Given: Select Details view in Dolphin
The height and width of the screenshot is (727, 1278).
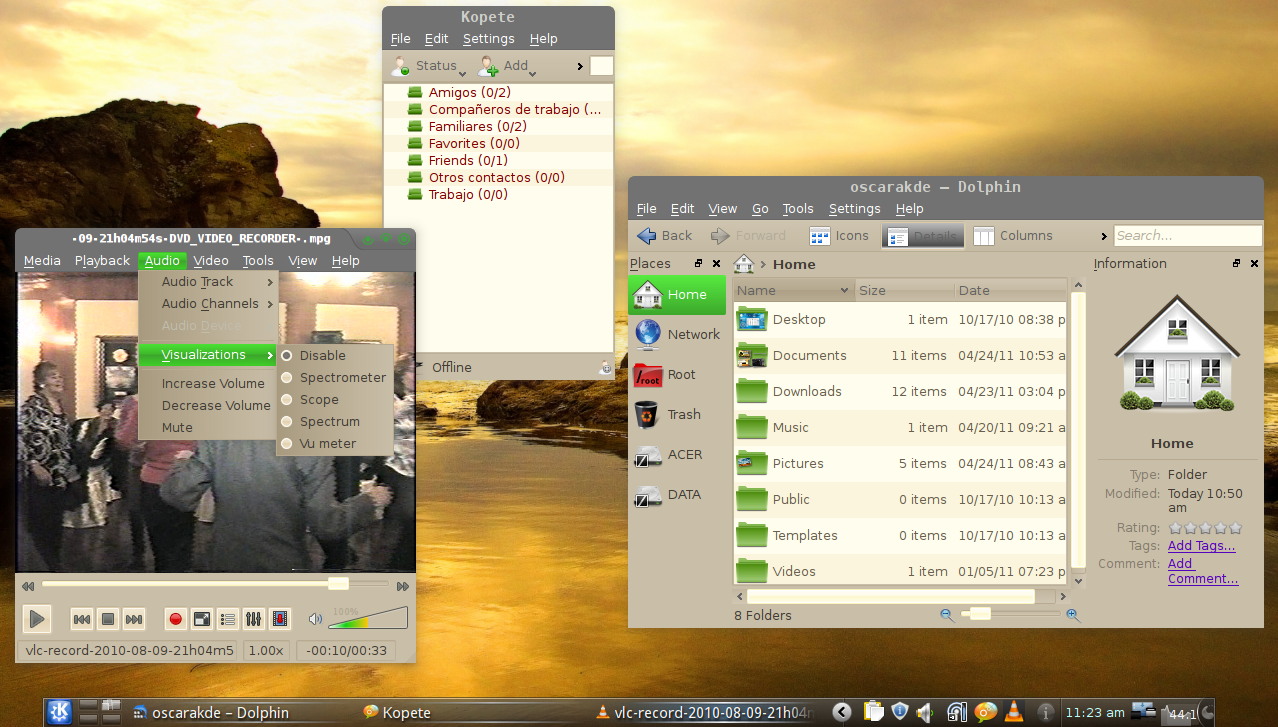Looking at the screenshot, I should click(x=923, y=236).
